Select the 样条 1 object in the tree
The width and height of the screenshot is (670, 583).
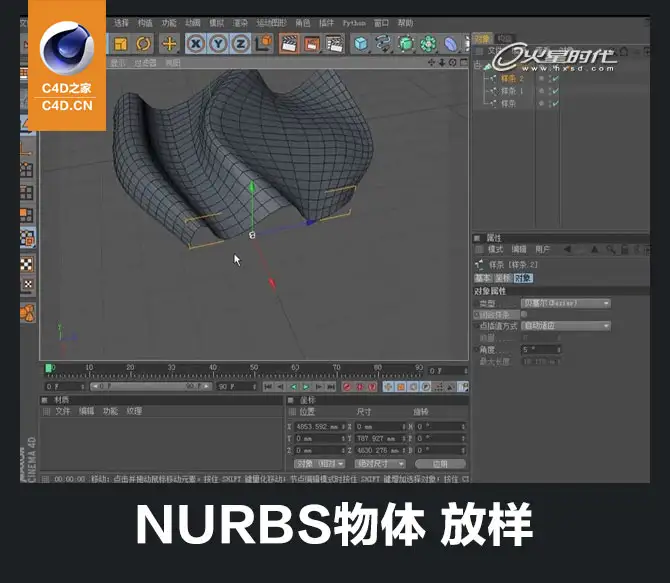[x=512, y=91]
